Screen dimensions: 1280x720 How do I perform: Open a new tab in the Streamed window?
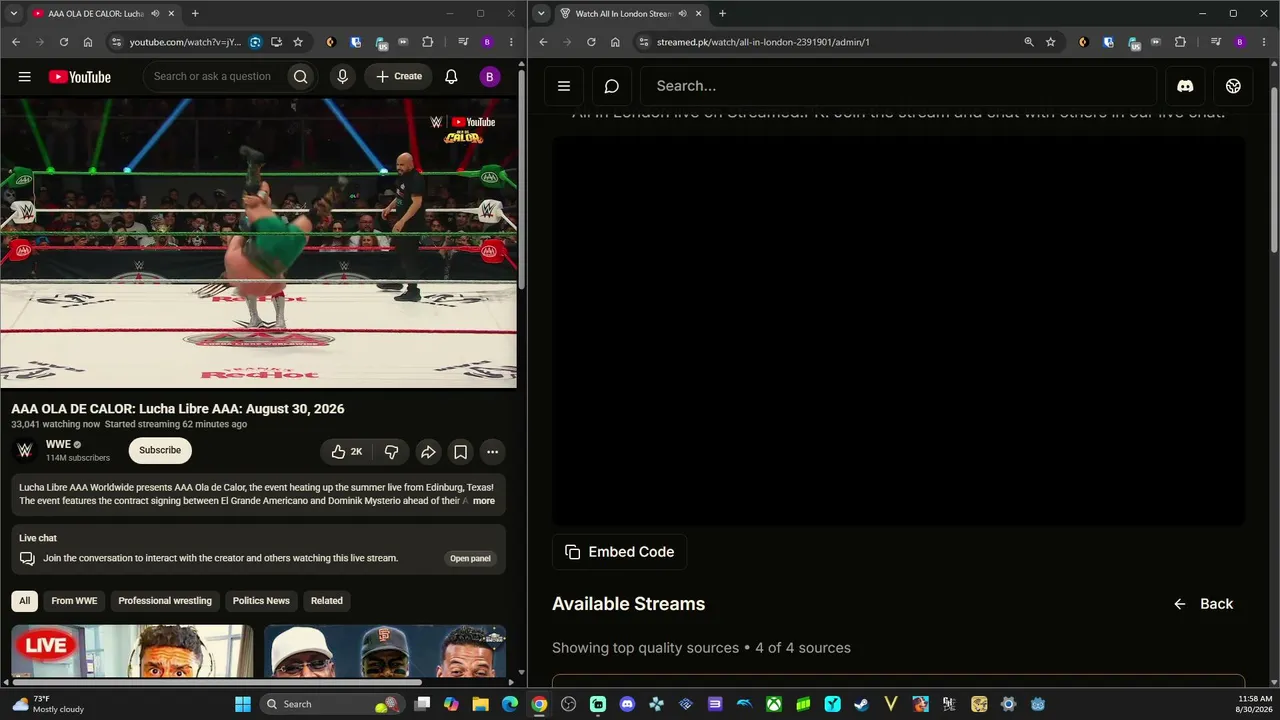[x=722, y=14]
